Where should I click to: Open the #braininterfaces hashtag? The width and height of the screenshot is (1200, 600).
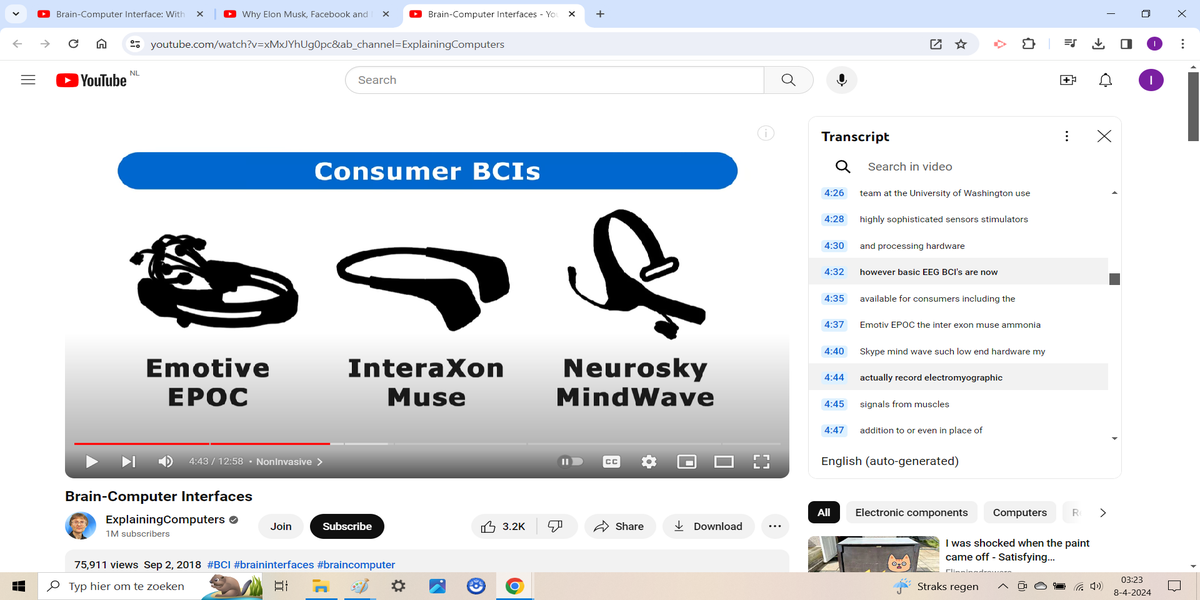273,565
